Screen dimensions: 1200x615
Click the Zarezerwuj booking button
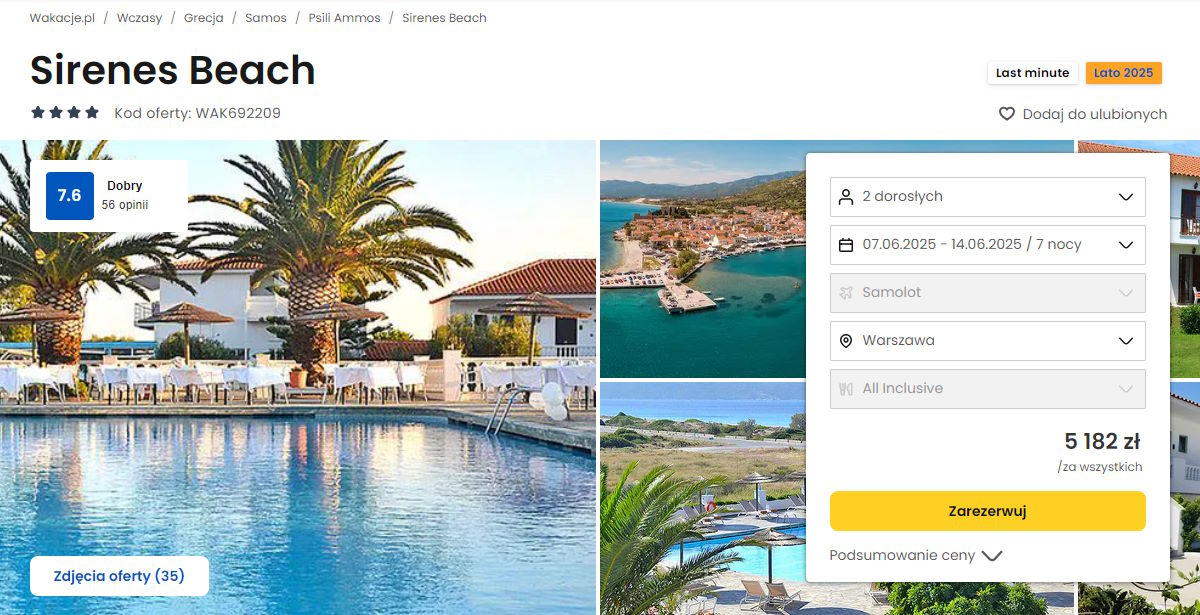[x=988, y=511]
